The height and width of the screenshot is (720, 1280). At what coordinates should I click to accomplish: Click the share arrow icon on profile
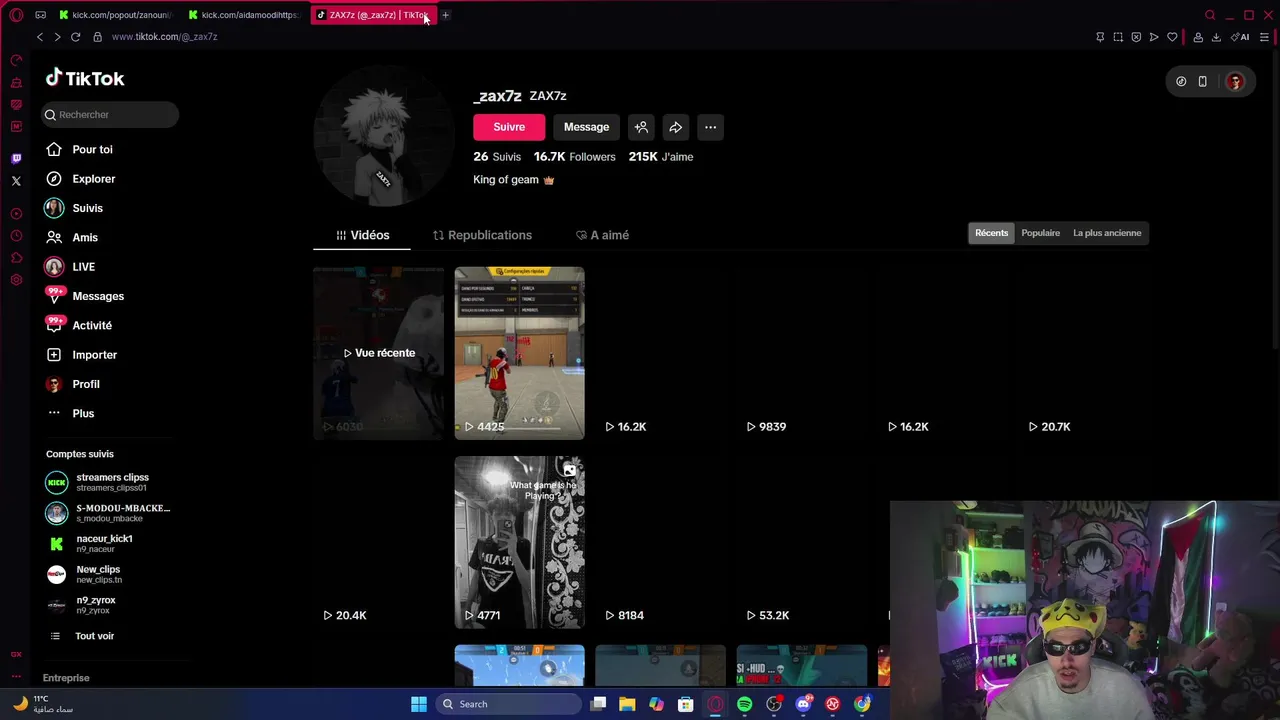tap(676, 127)
